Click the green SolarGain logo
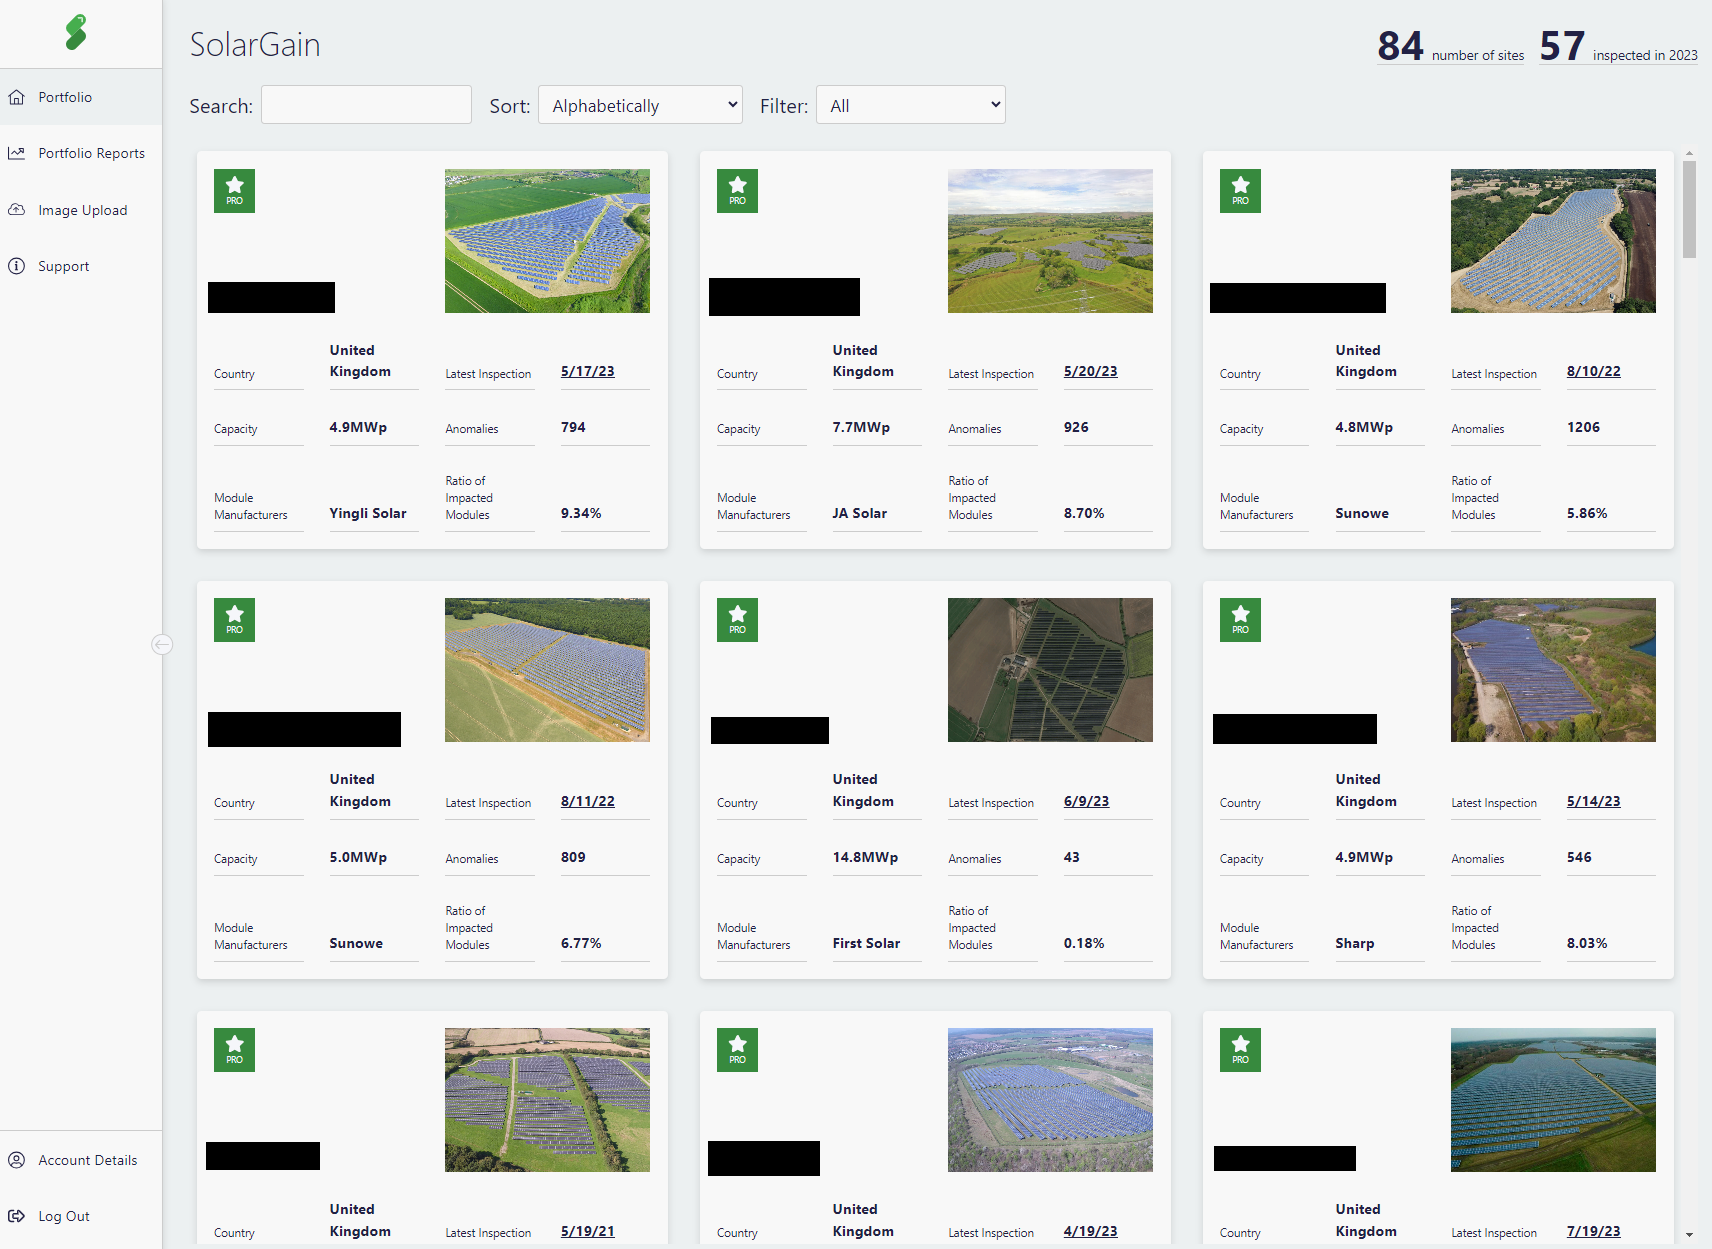 point(76,32)
